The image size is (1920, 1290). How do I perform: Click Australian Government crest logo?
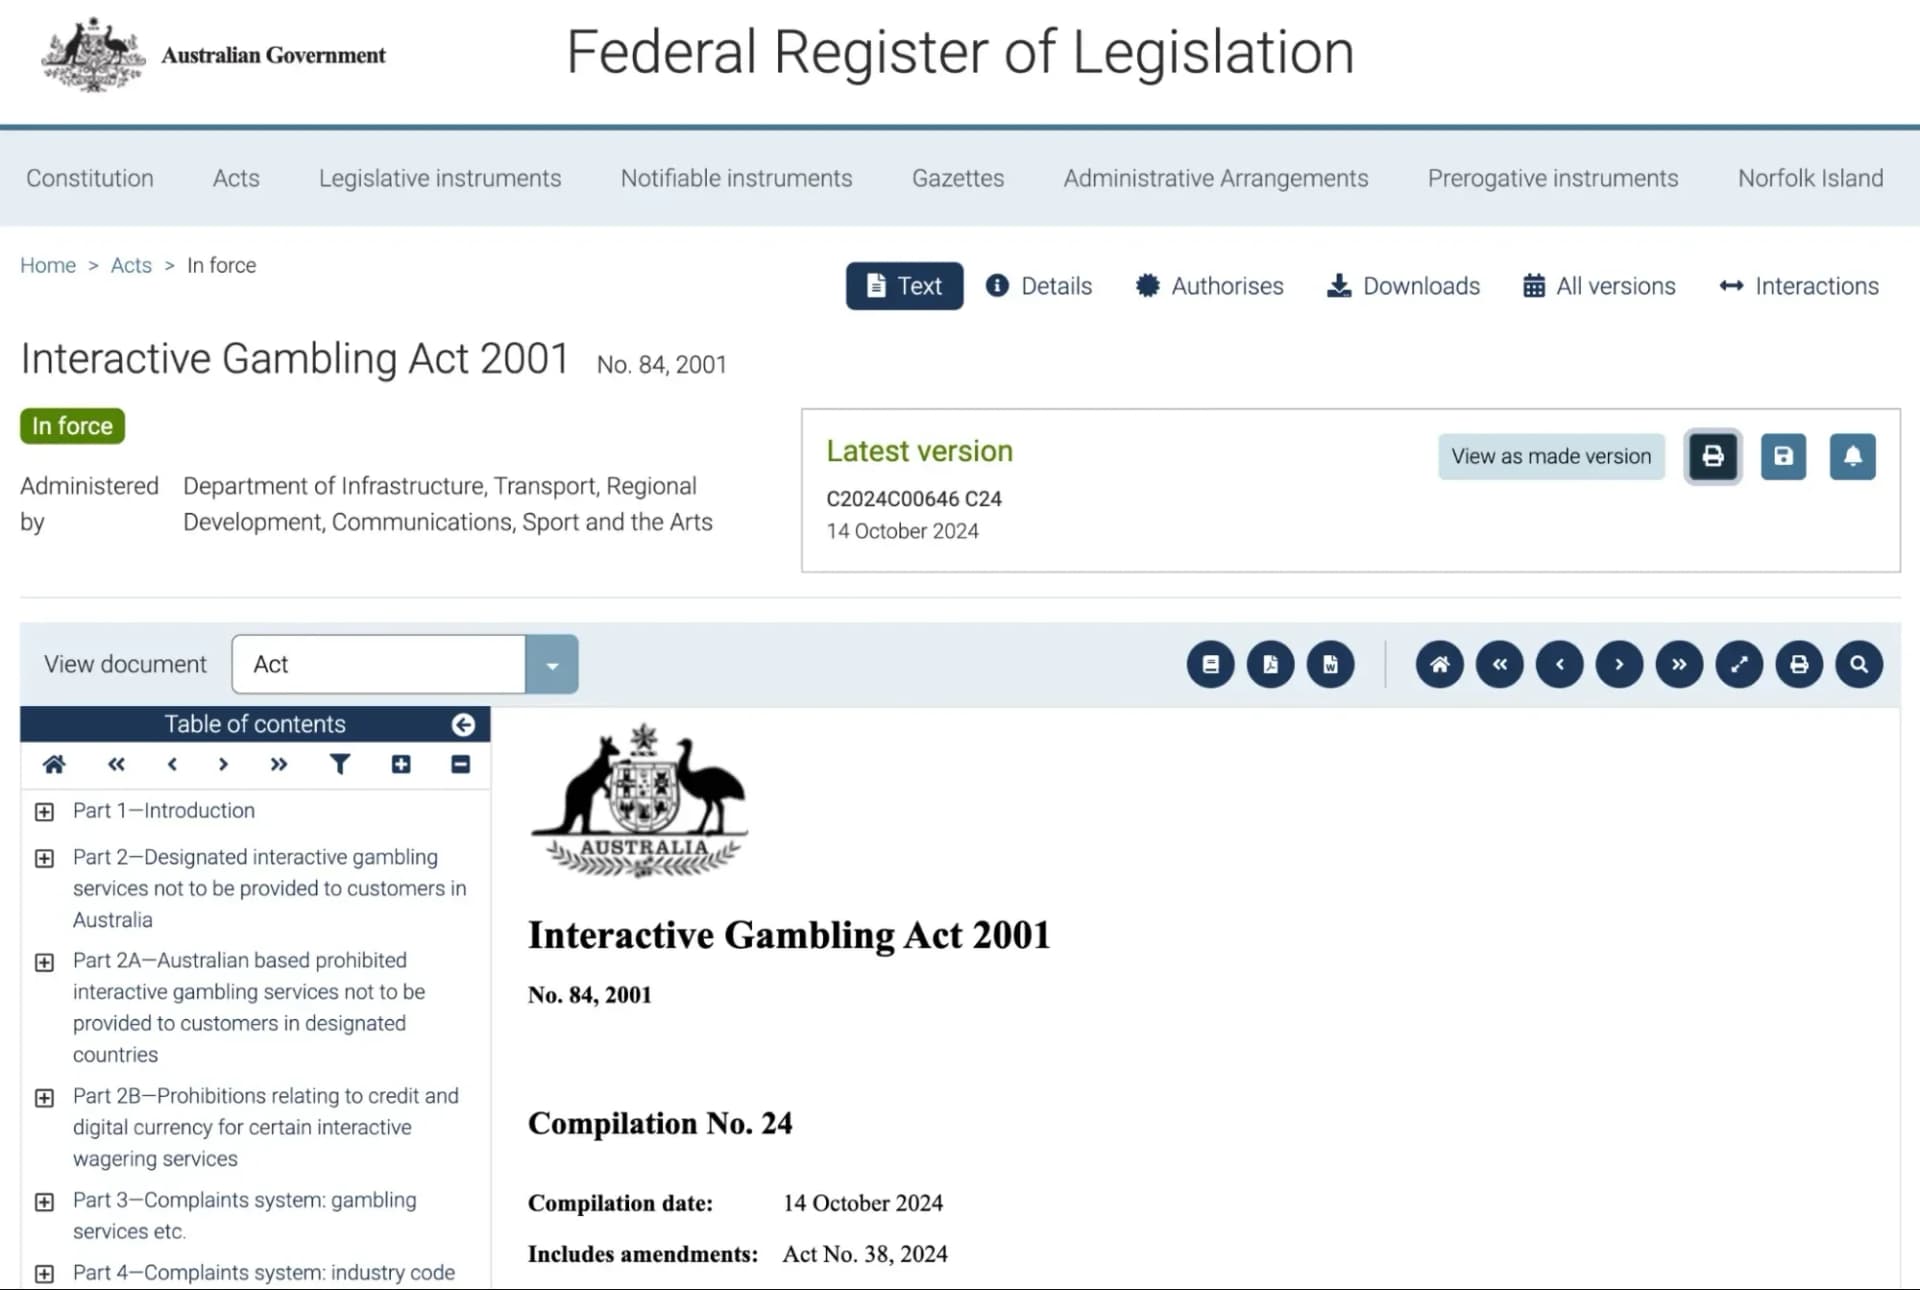(93, 55)
